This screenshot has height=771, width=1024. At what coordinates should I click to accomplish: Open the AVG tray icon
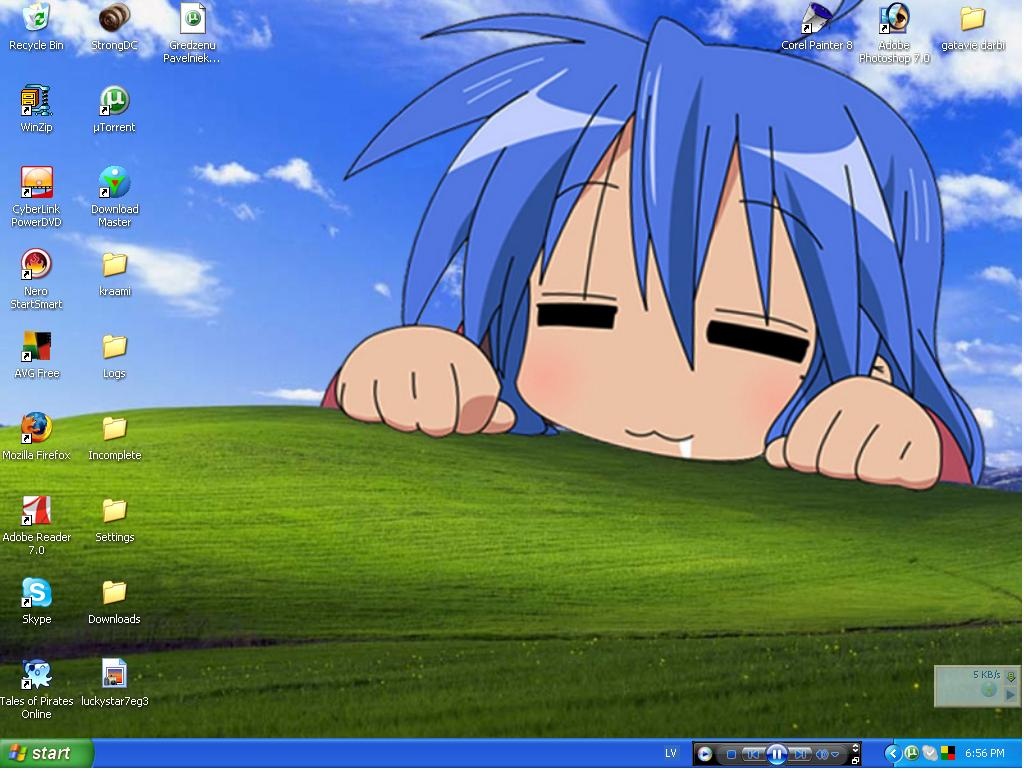click(x=948, y=753)
